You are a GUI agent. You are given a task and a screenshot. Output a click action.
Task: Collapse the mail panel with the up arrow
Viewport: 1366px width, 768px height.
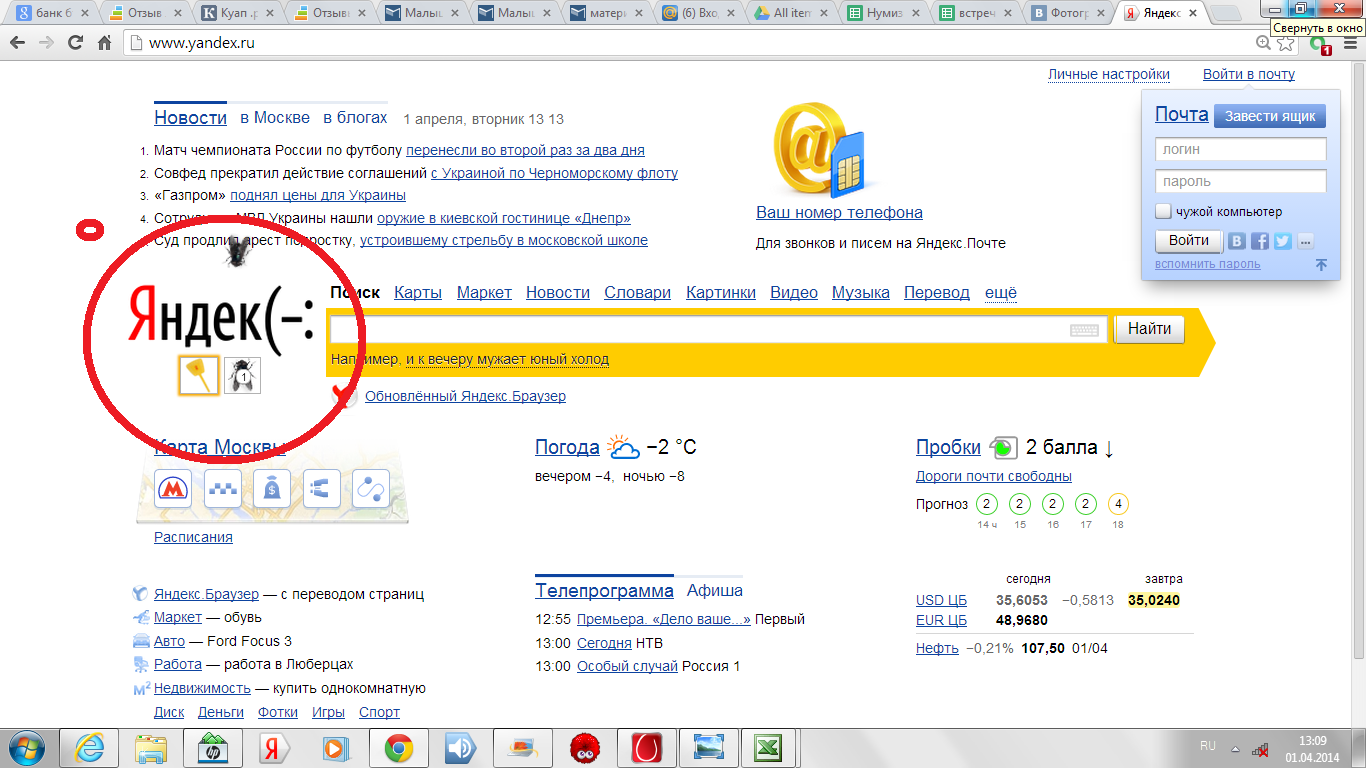[1321, 265]
